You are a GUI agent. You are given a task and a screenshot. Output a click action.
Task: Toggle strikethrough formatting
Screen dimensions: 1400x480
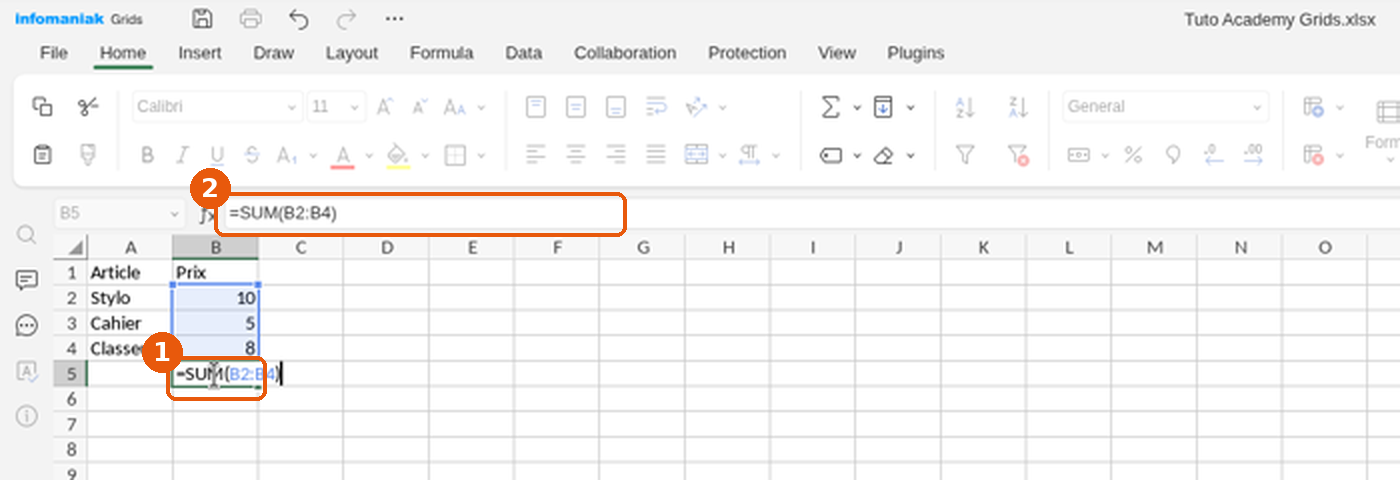coord(251,155)
